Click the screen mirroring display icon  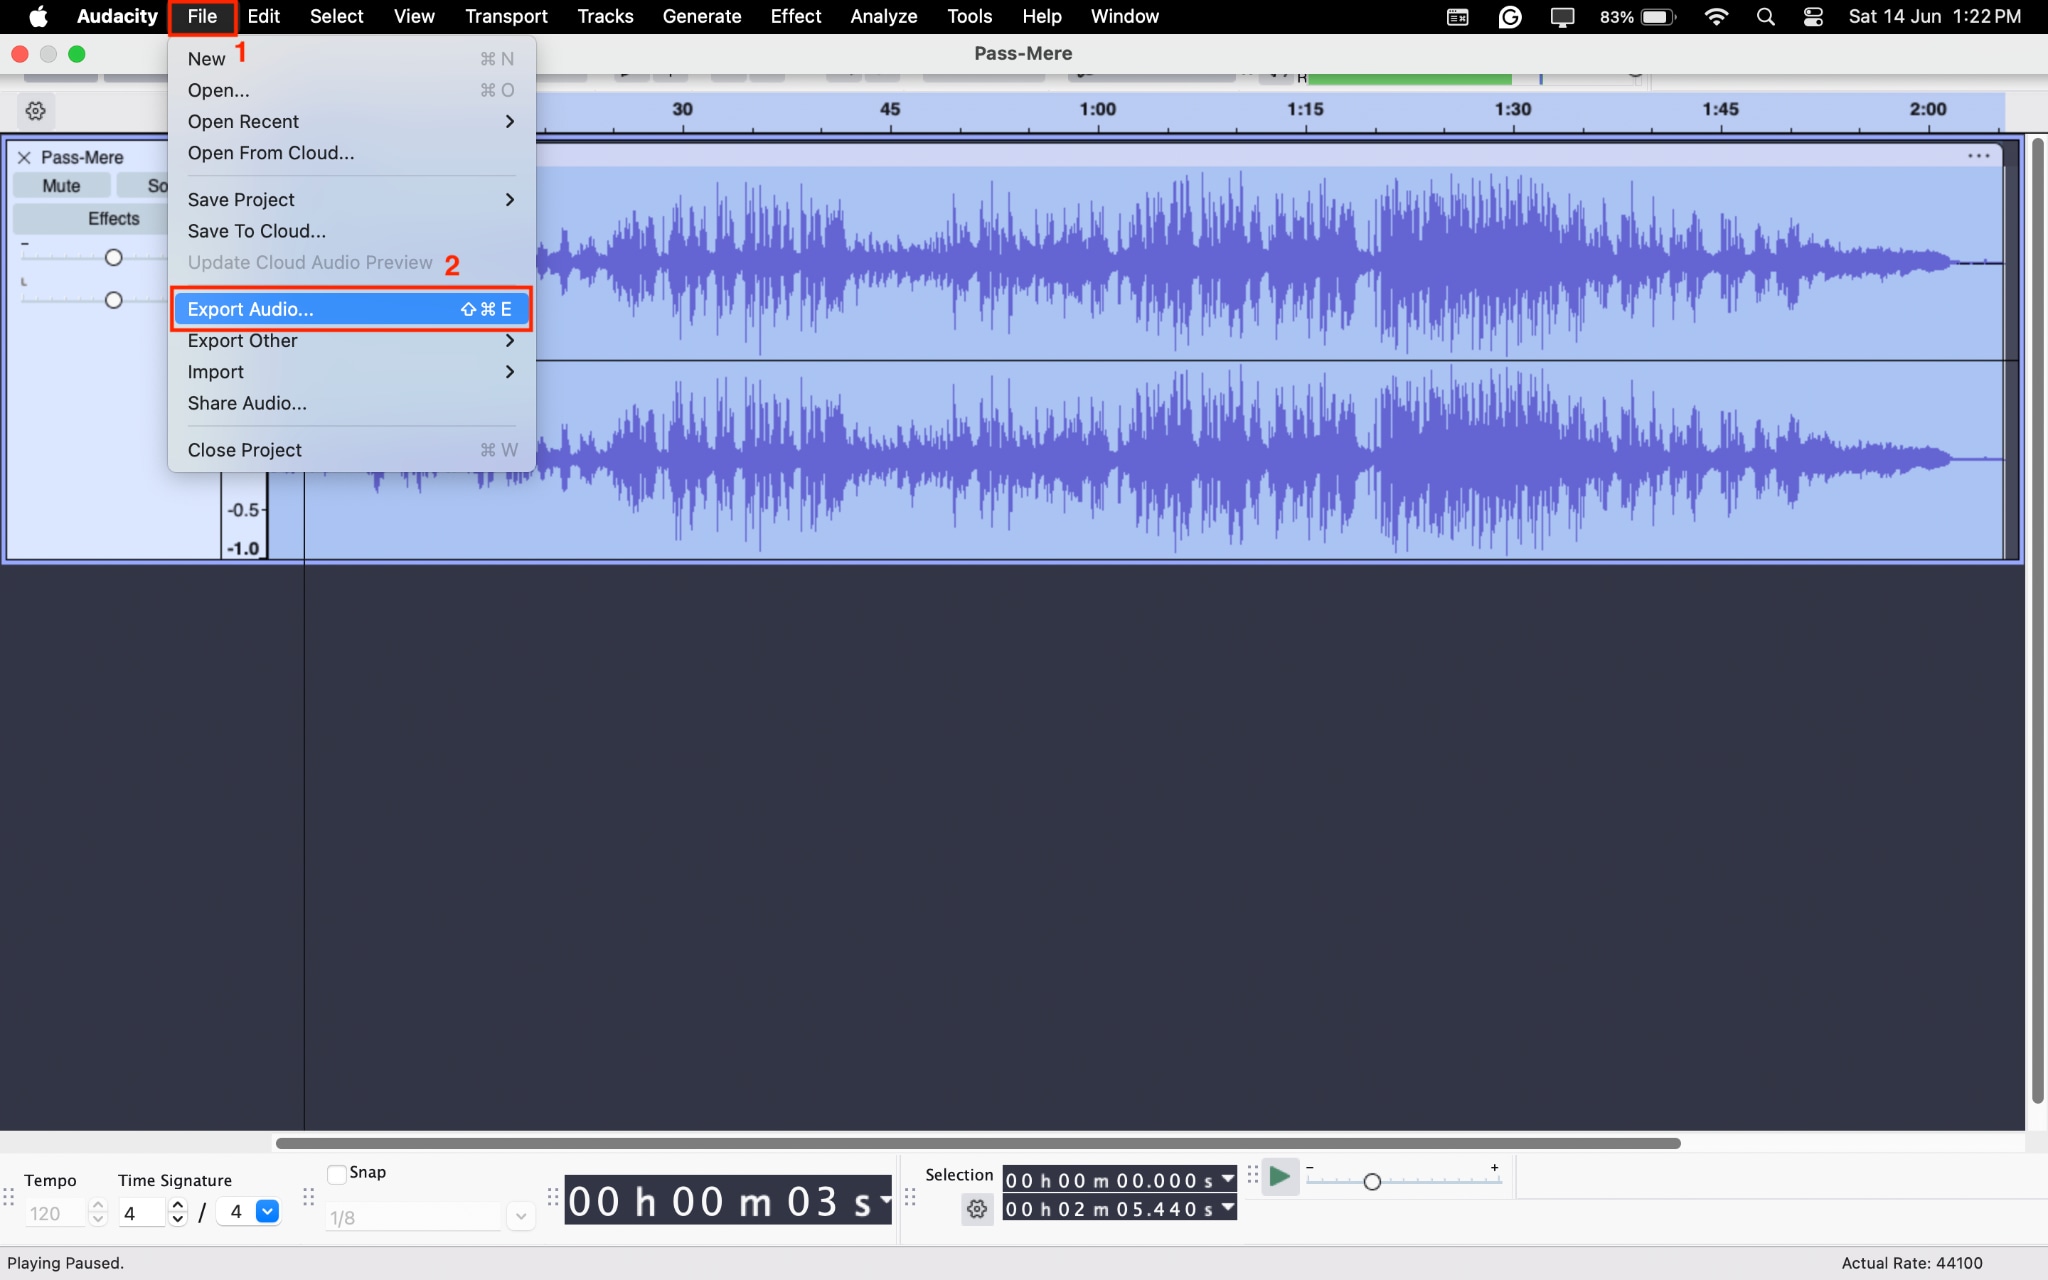click(x=1562, y=16)
